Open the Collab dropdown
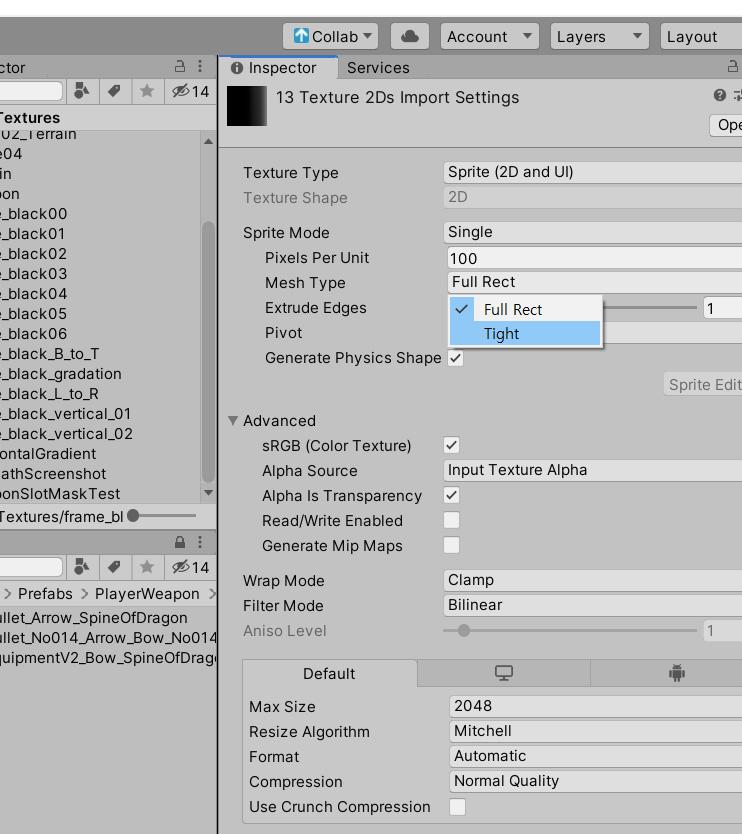Screen dimensions: 742x834 click(330, 36)
